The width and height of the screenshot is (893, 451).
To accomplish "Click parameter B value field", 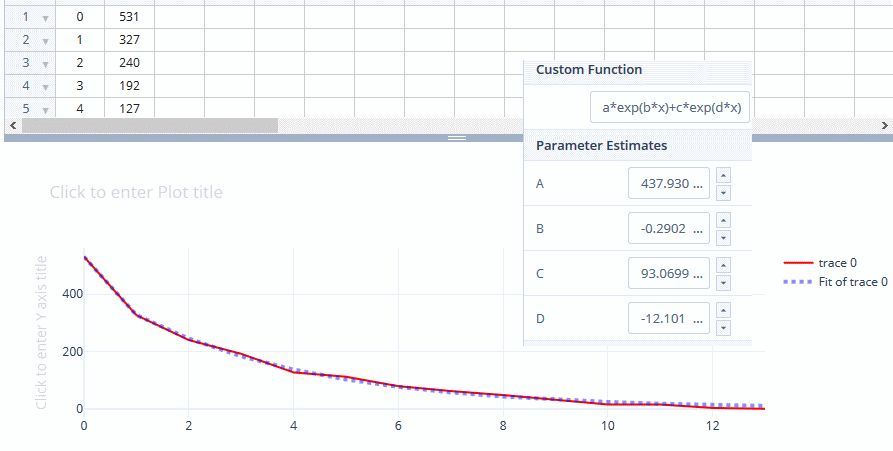I will pos(669,229).
